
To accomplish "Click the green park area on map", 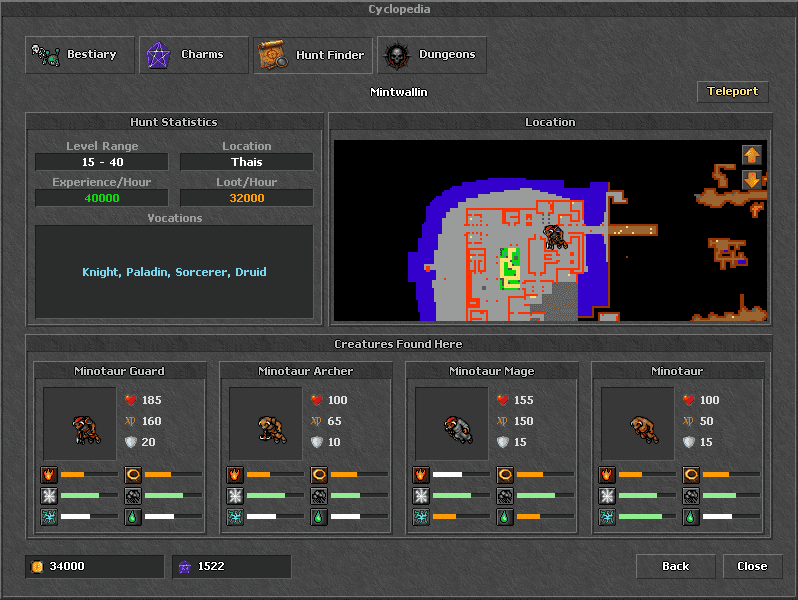I will pos(510,269).
